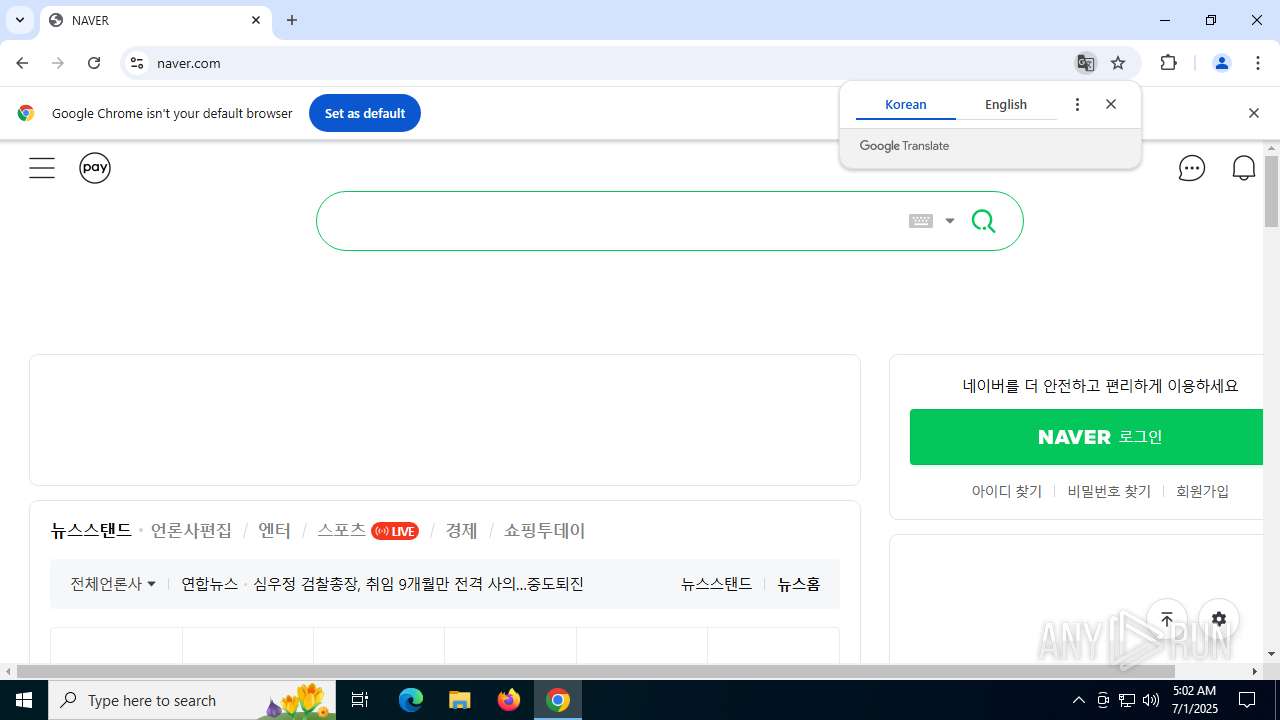Image resolution: width=1280 pixels, height=720 pixels.
Task: Open the Naver Pay icon
Action: pos(95,168)
